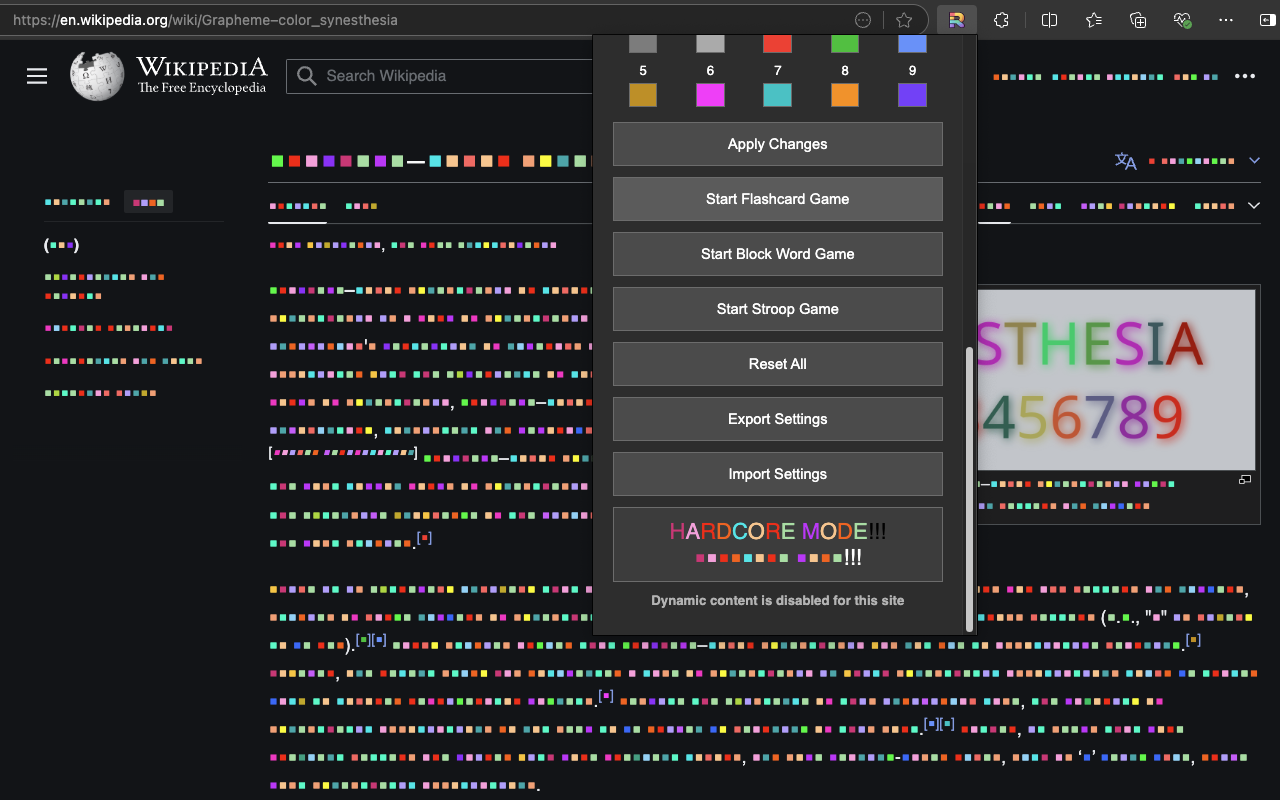The height and width of the screenshot is (800, 1280).
Task: Open the Collections icon in browser toolbar
Action: click(1137, 20)
